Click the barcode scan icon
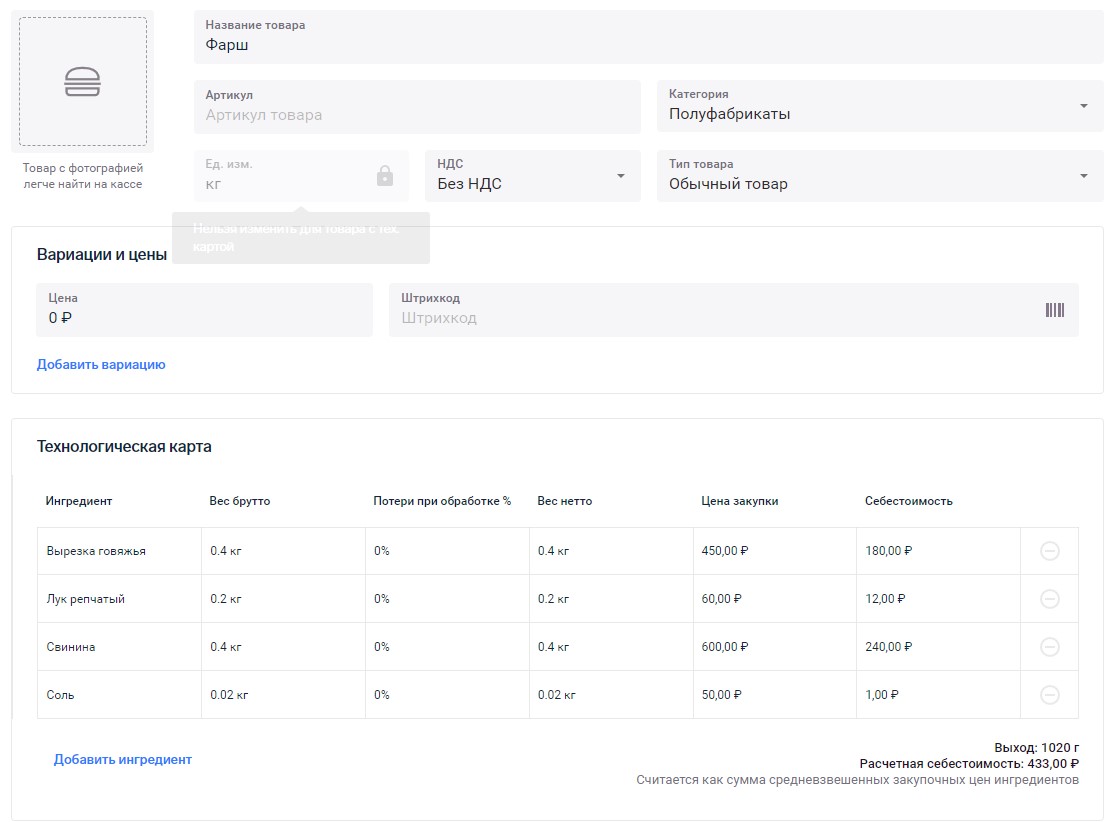The height and width of the screenshot is (822, 1104). coord(1054,310)
